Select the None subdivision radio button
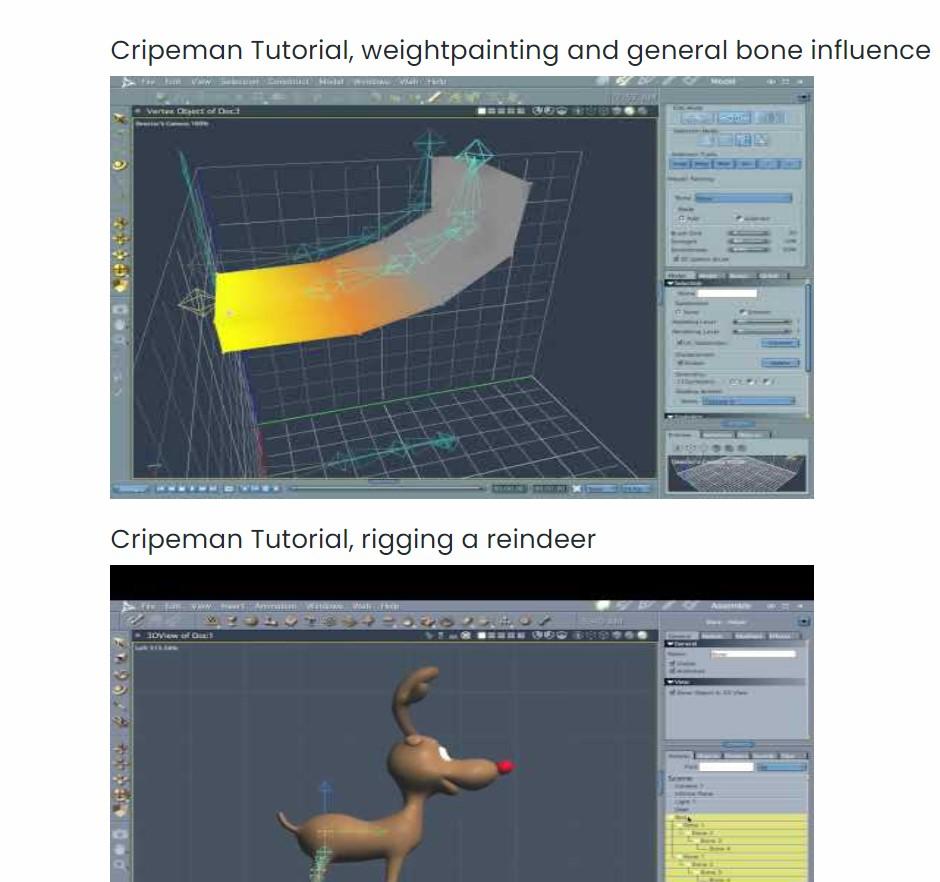Viewport: 940px width, 882px height. (679, 312)
